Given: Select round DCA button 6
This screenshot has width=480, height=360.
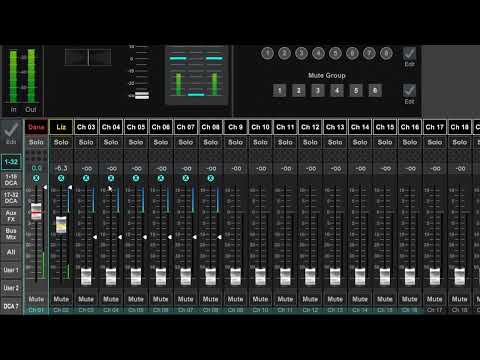Looking at the screenshot, I should tap(352, 53).
